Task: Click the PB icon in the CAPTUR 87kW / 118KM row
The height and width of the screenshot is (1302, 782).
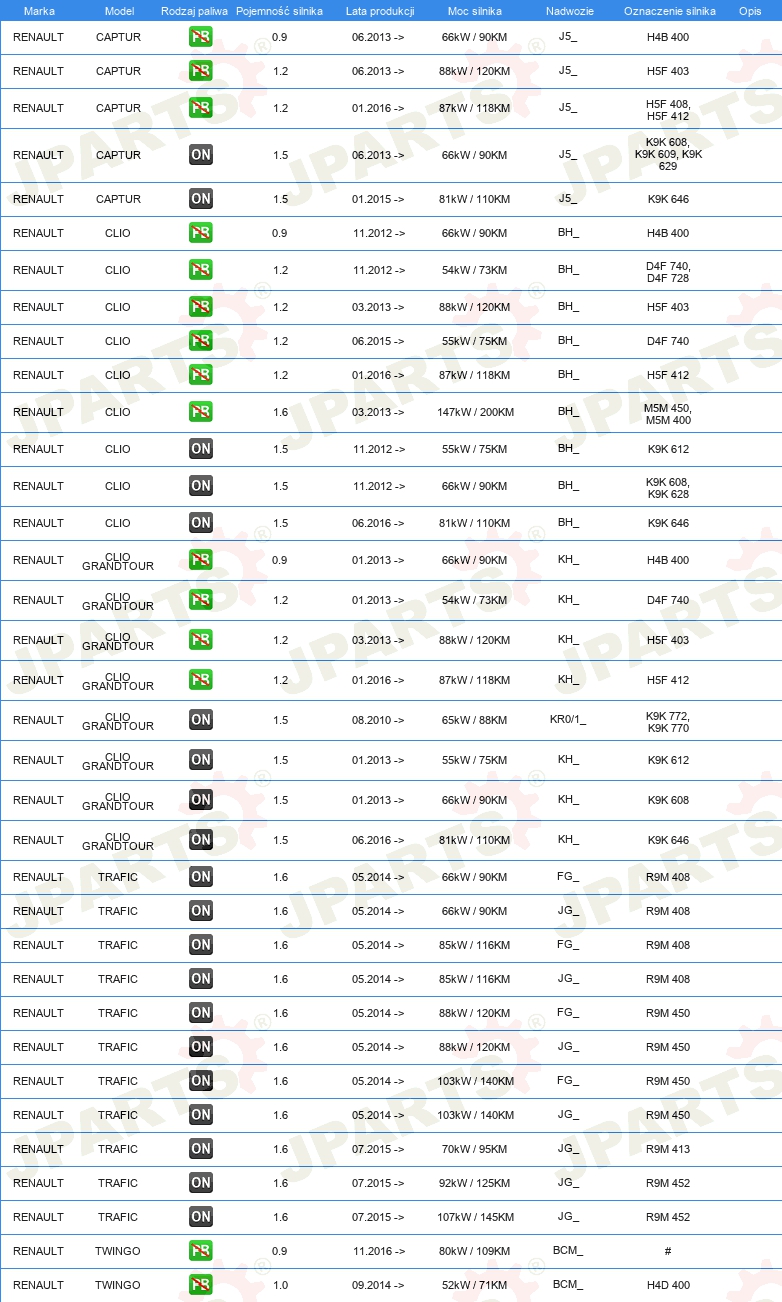Action: click(201, 108)
